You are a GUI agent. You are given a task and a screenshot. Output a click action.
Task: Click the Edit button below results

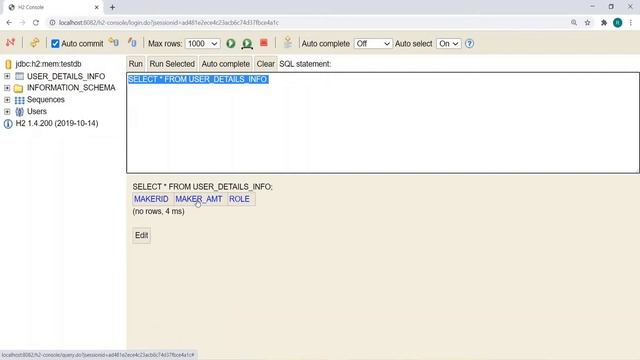141,236
